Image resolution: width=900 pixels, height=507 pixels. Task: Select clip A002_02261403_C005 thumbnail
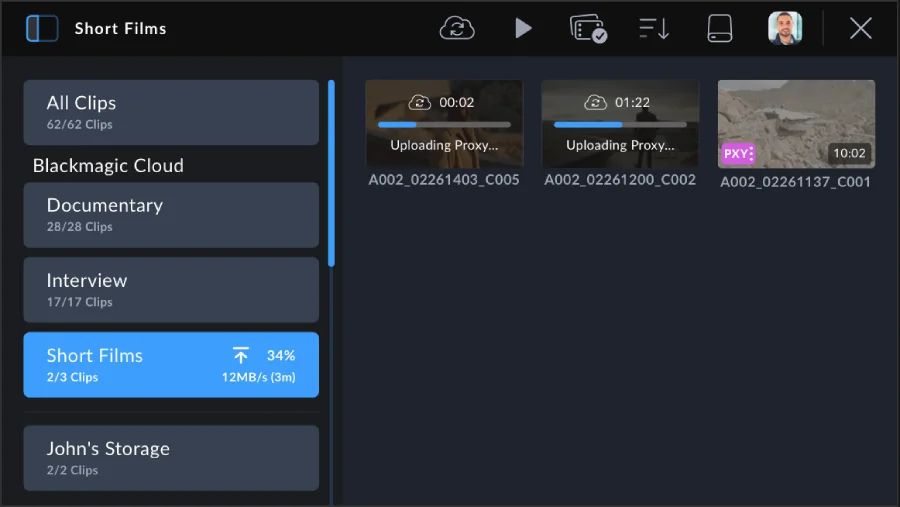(x=444, y=123)
